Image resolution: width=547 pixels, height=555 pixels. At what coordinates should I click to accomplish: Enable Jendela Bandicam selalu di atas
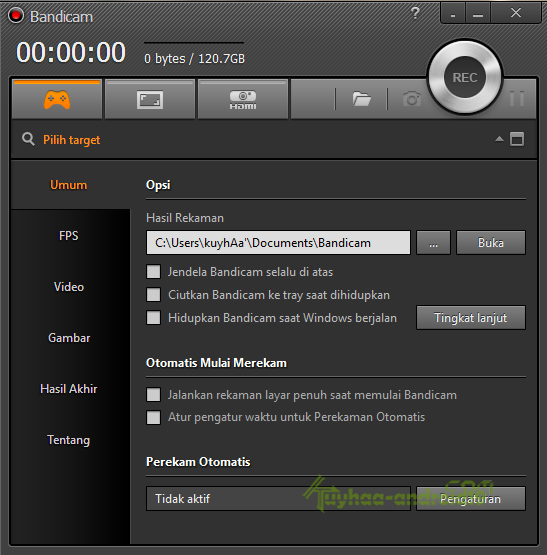(x=153, y=271)
